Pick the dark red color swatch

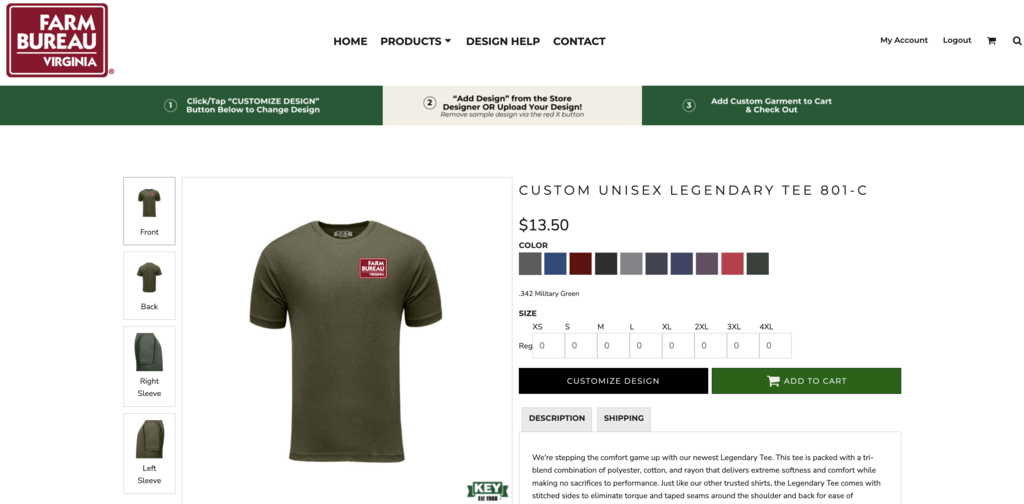tap(581, 264)
